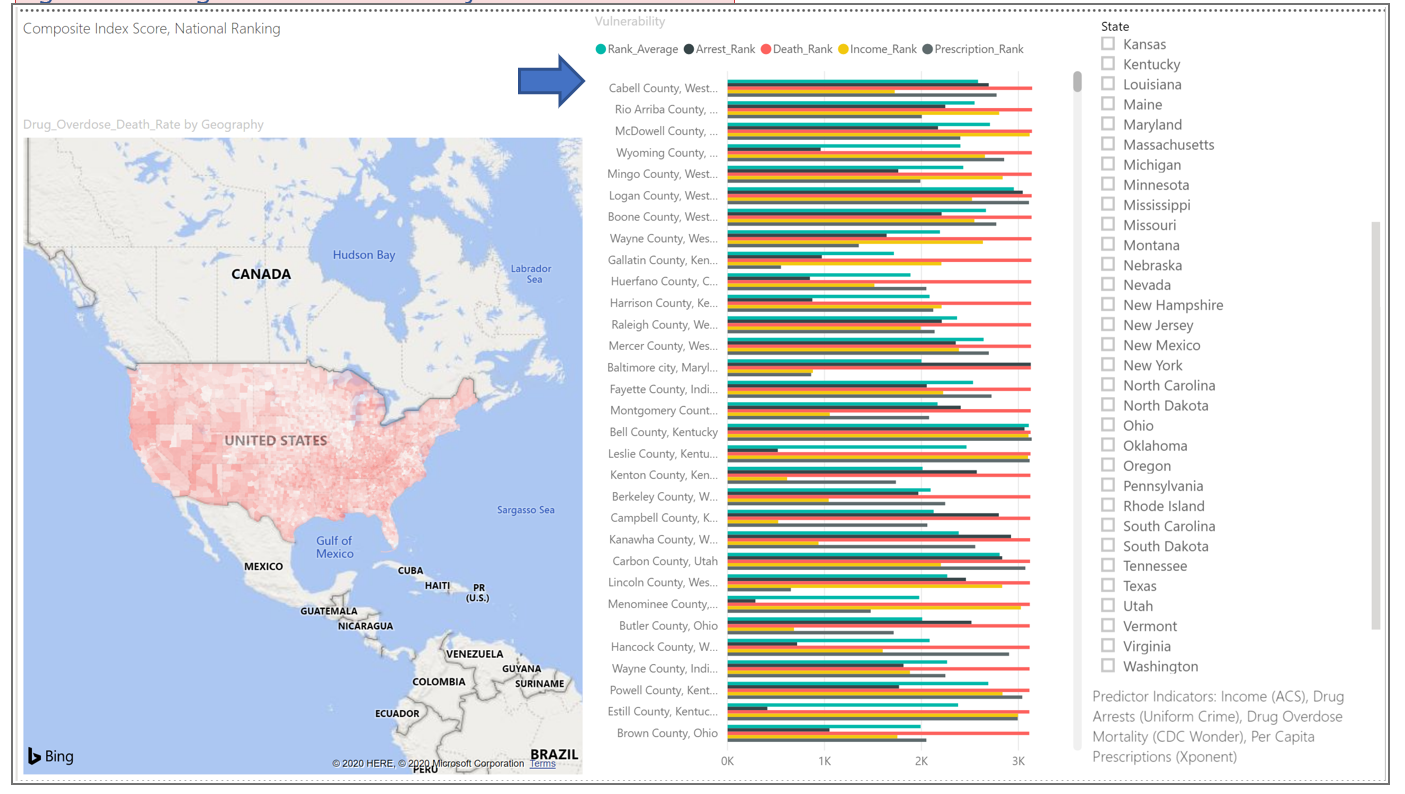Toggle Rank_Average legend marker
The image size is (1405, 794).
coord(601,49)
